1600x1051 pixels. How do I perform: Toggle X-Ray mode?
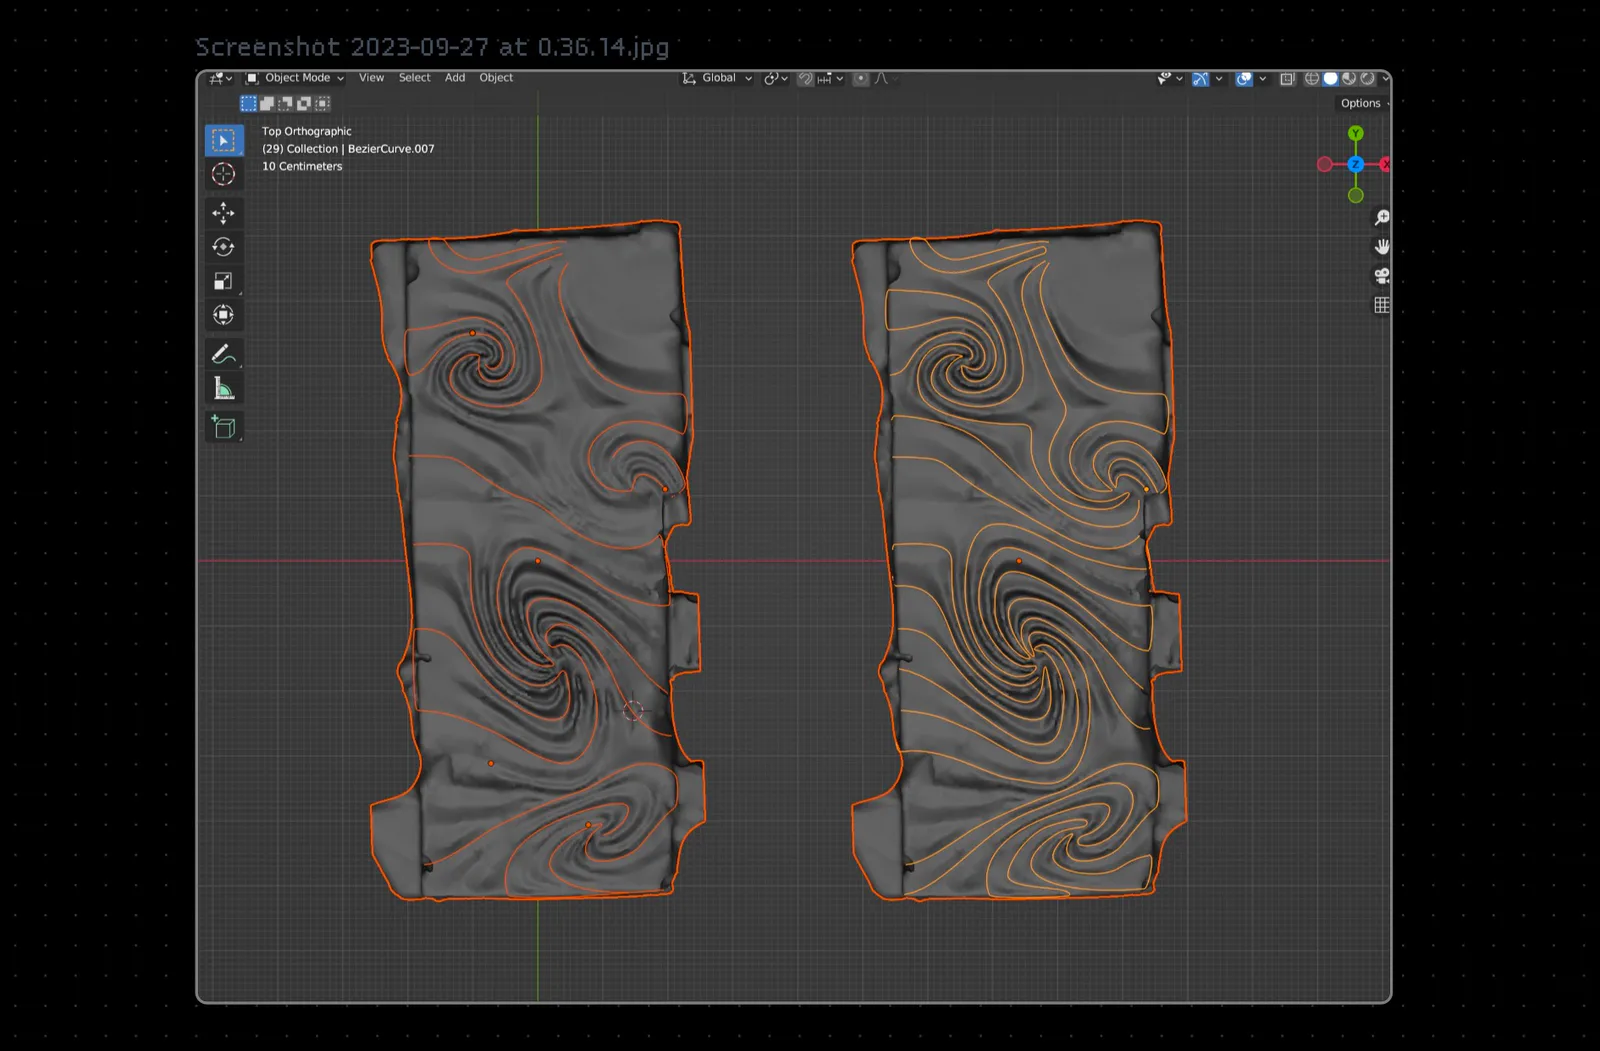pos(1288,78)
